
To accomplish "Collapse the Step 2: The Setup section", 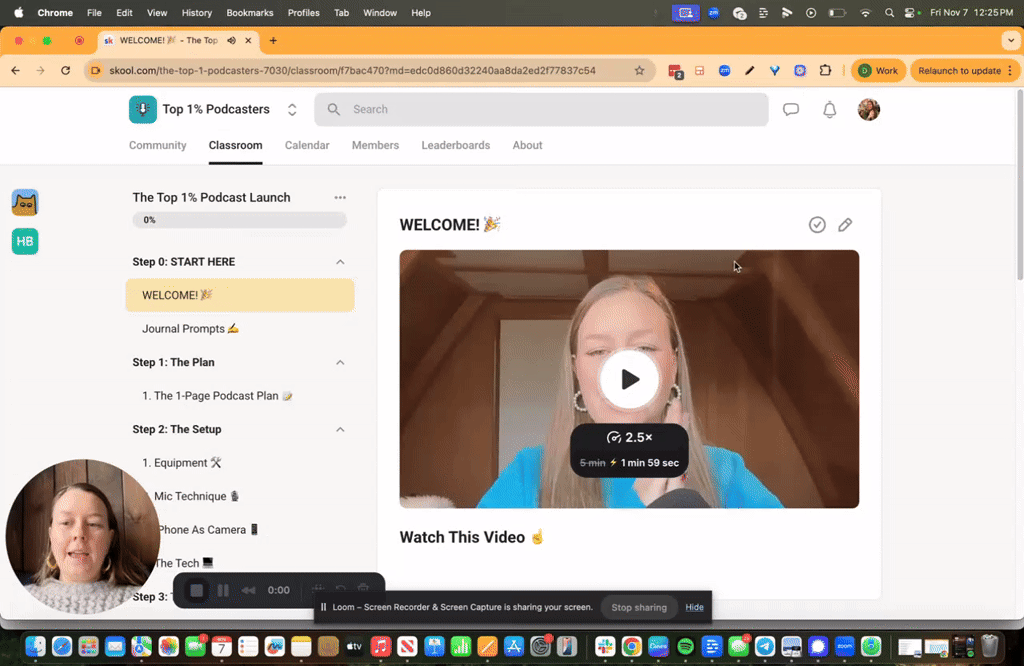I will 340,430.
